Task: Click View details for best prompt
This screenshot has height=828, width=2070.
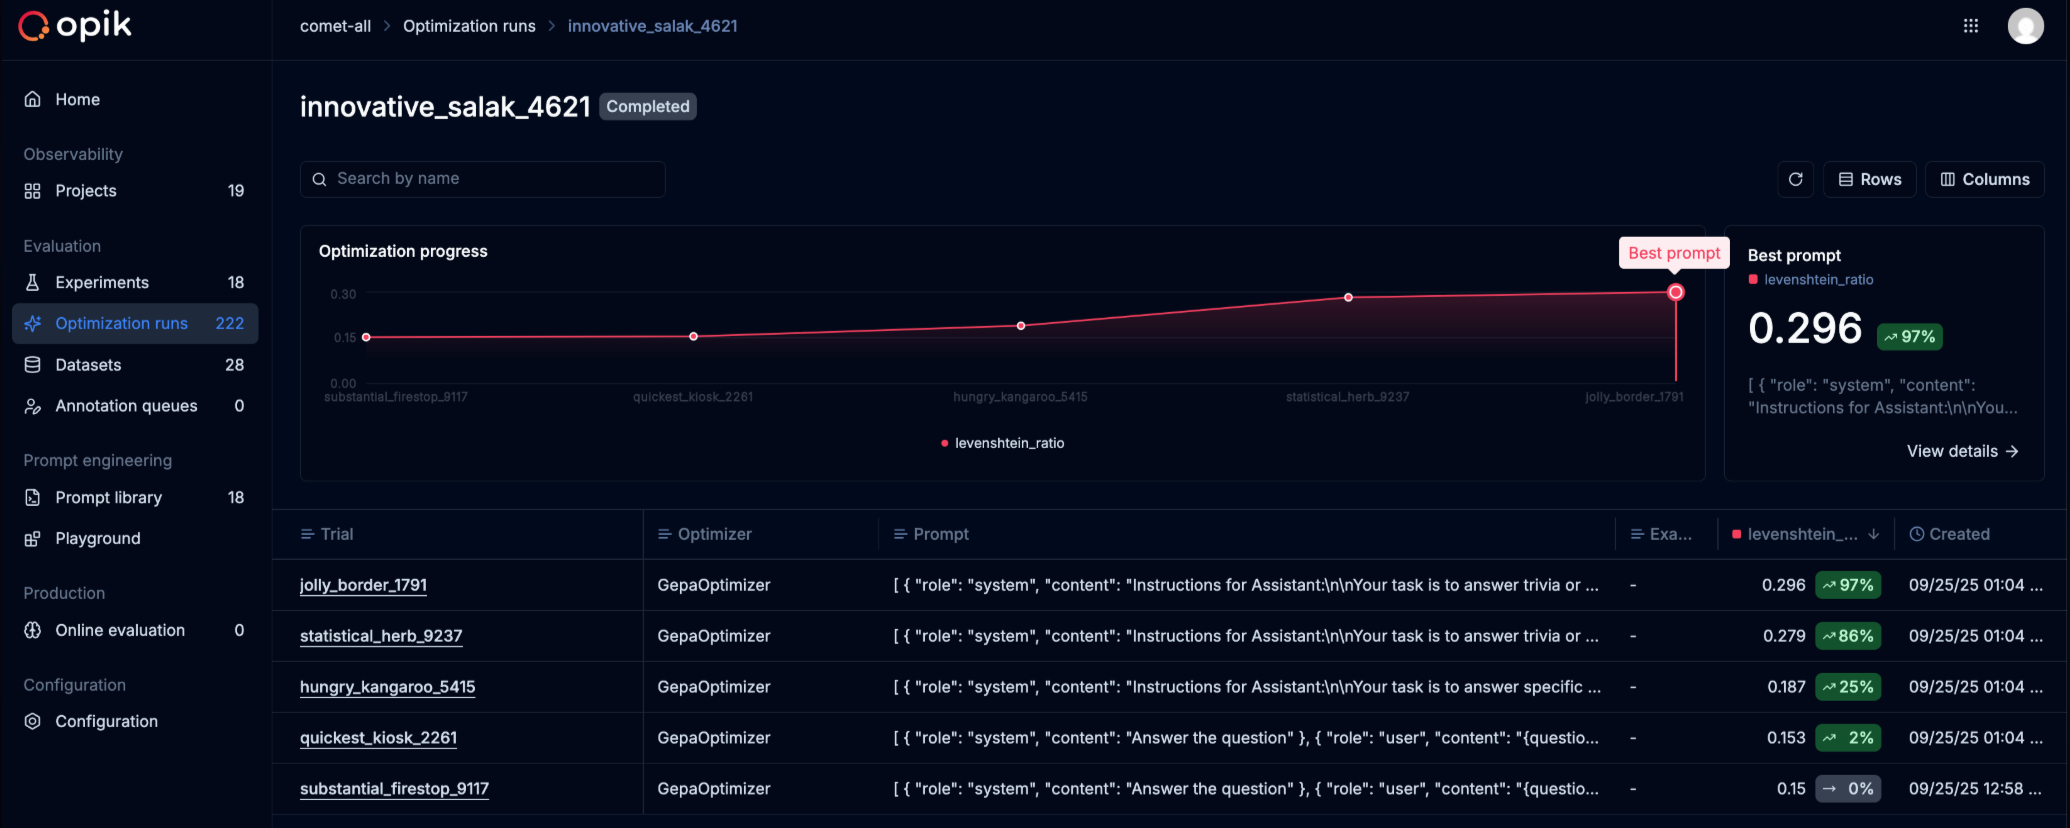Action: pos(1961,451)
